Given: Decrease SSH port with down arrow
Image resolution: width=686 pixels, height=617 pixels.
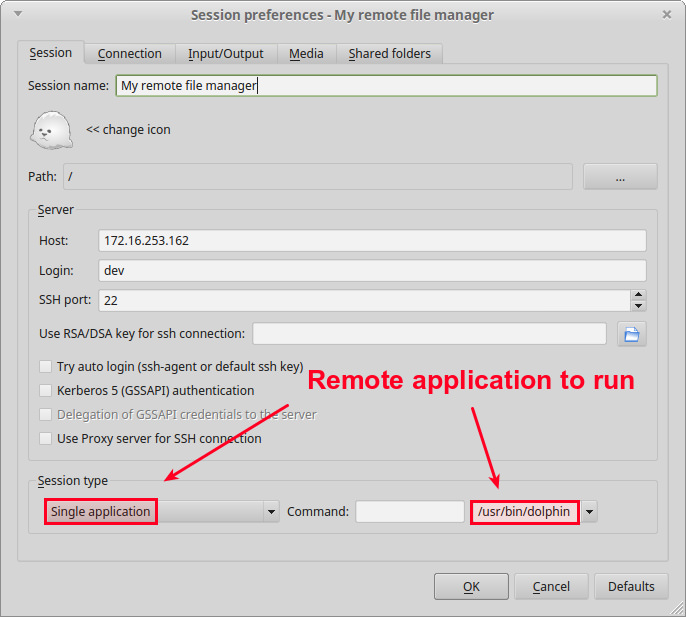Looking at the screenshot, I should coord(638,306).
